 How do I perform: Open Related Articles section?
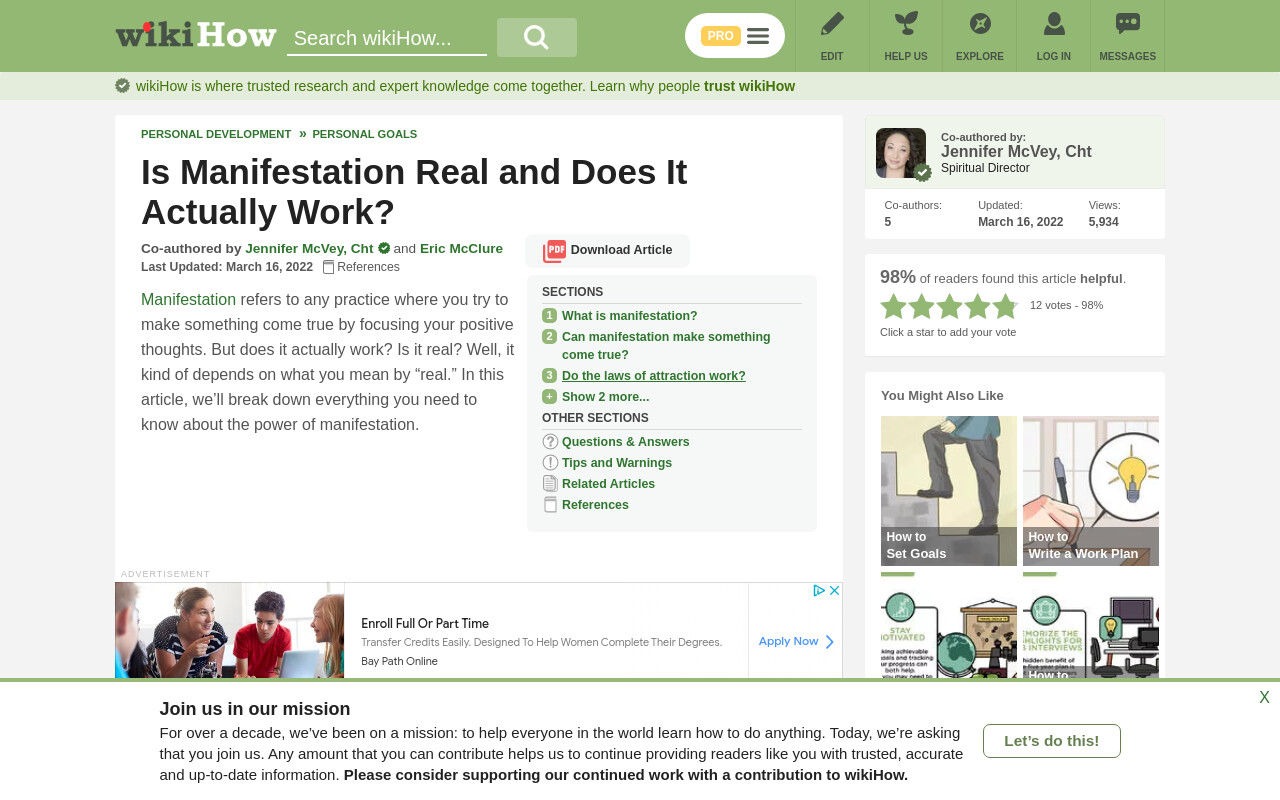point(608,484)
